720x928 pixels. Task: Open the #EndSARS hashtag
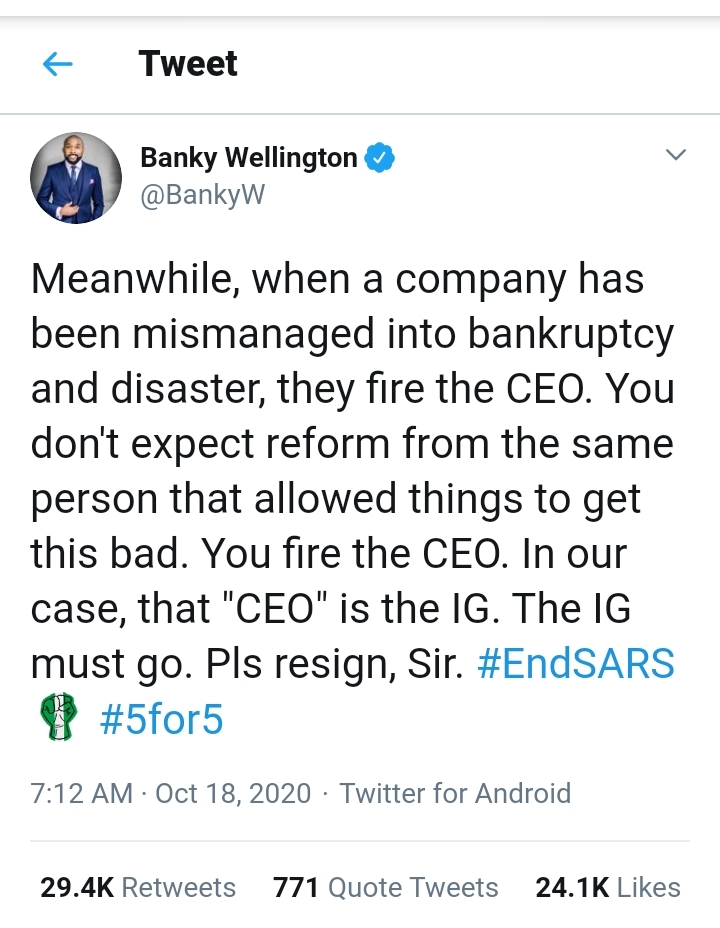tap(576, 665)
